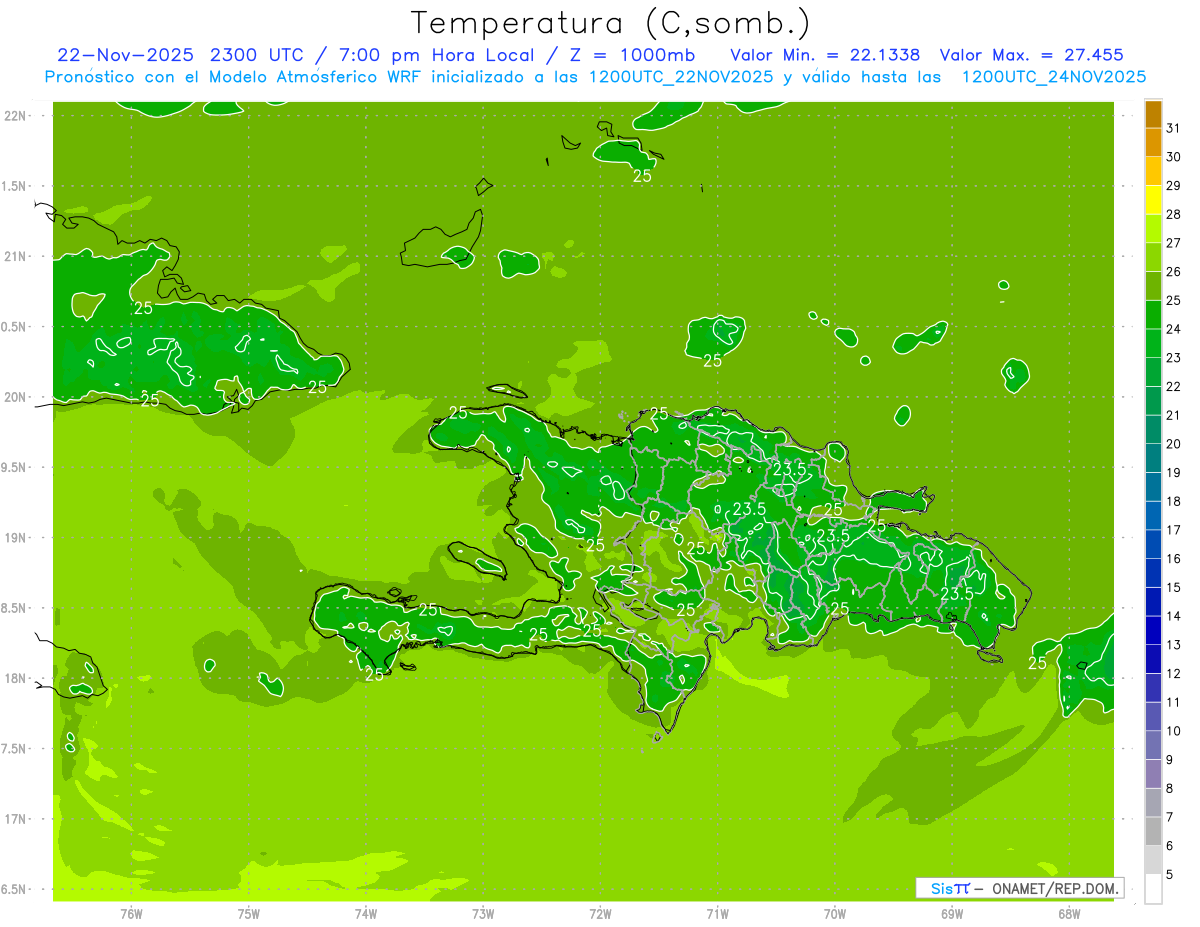The height and width of the screenshot is (927, 1200).
Task: Click the '20N' latitude axis label
Action: [13, 397]
